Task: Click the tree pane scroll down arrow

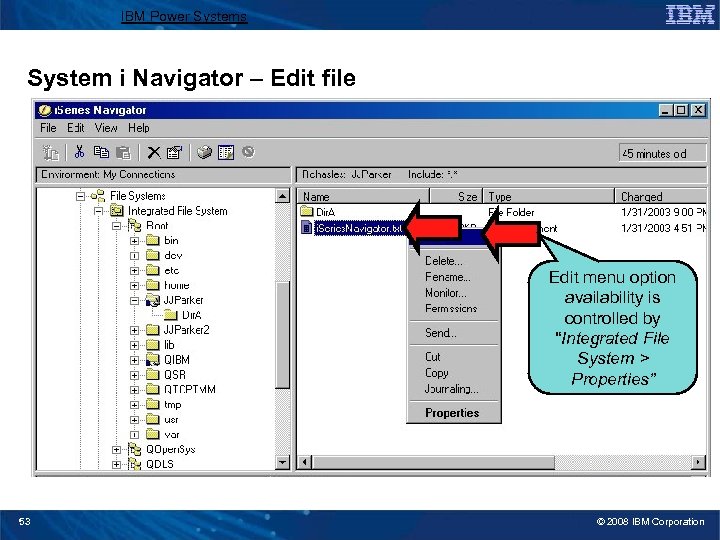Action: point(283,462)
